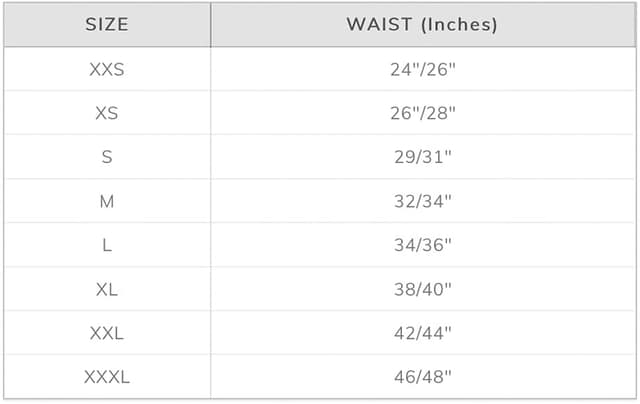Highlight the 32/34" waist measurement
640x404 pixels.
click(422, 201)
